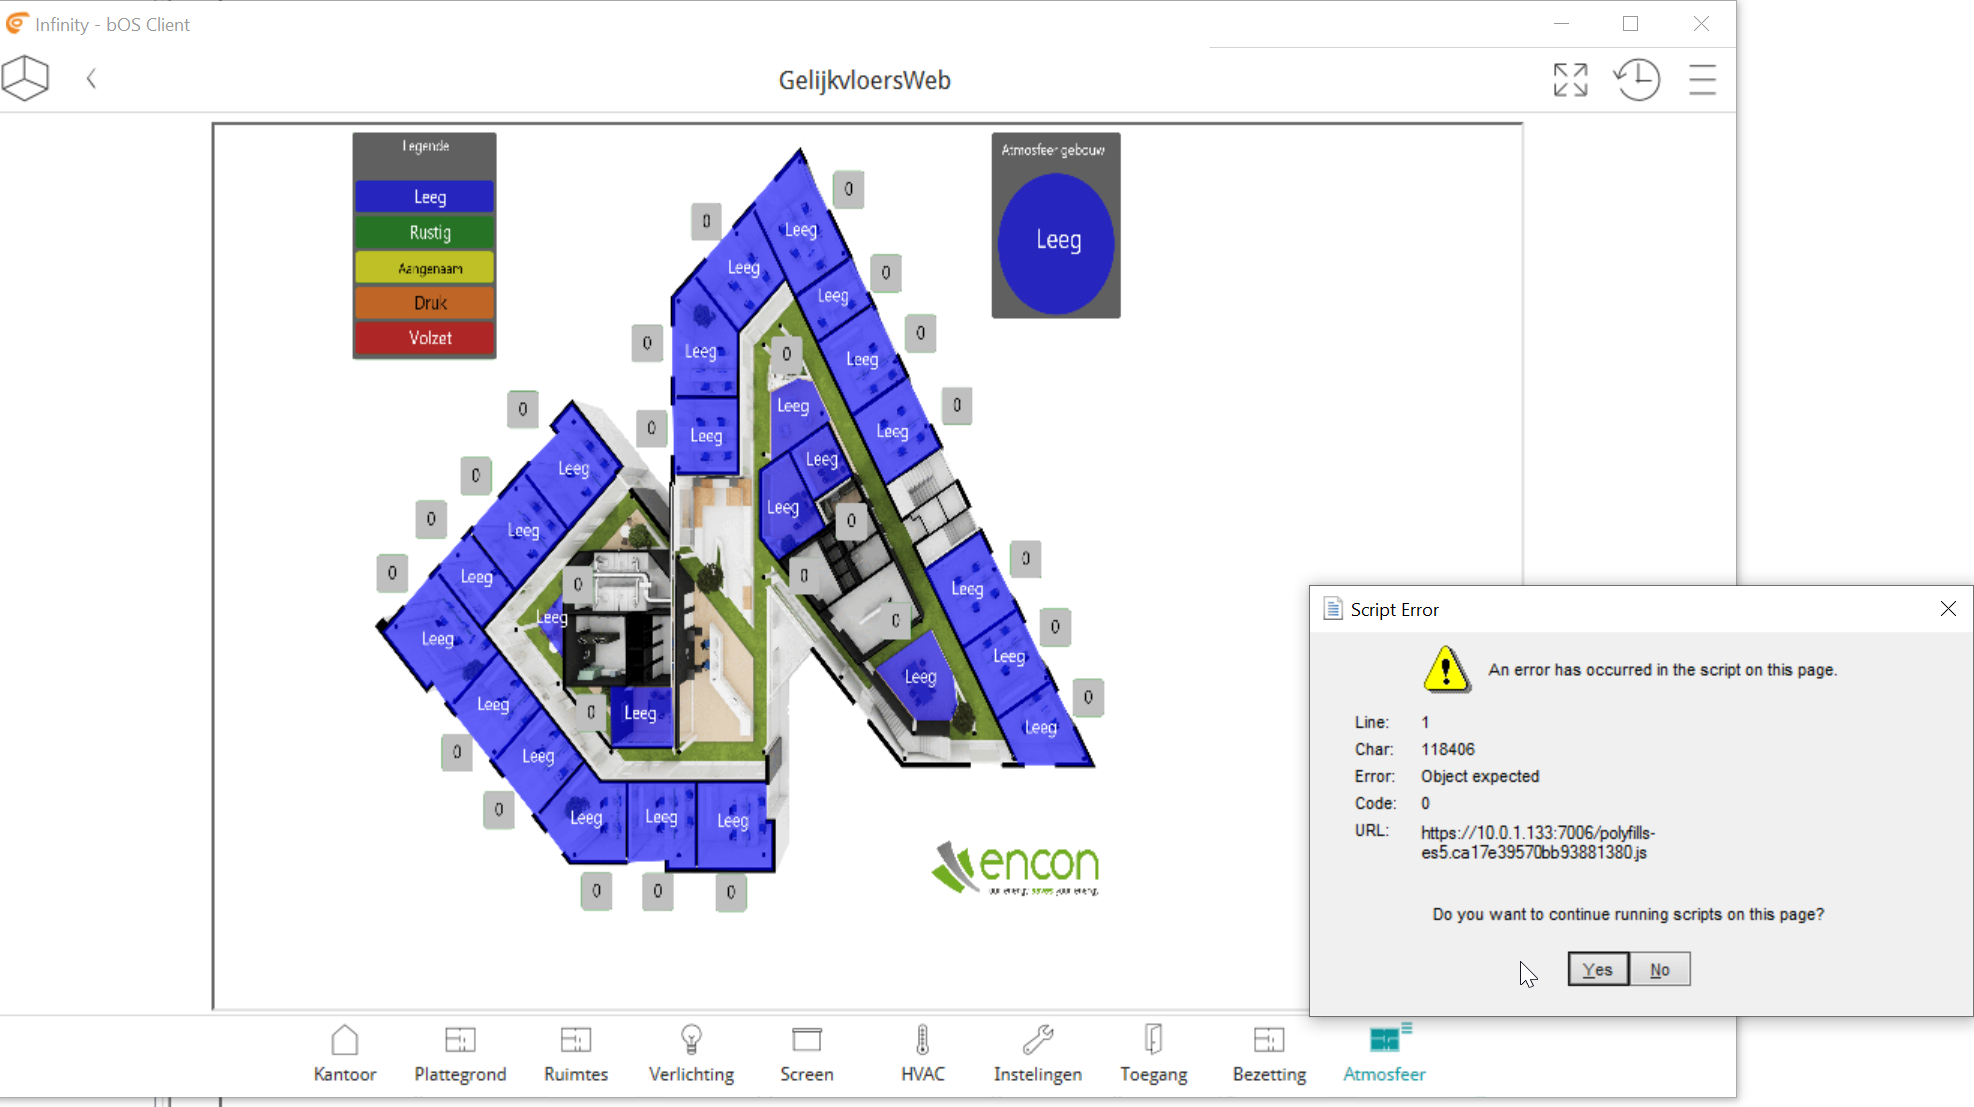This screenshot has height=1107, width=1974.
Task: Open the Kantoor home icon
Action: (344, 1053)
